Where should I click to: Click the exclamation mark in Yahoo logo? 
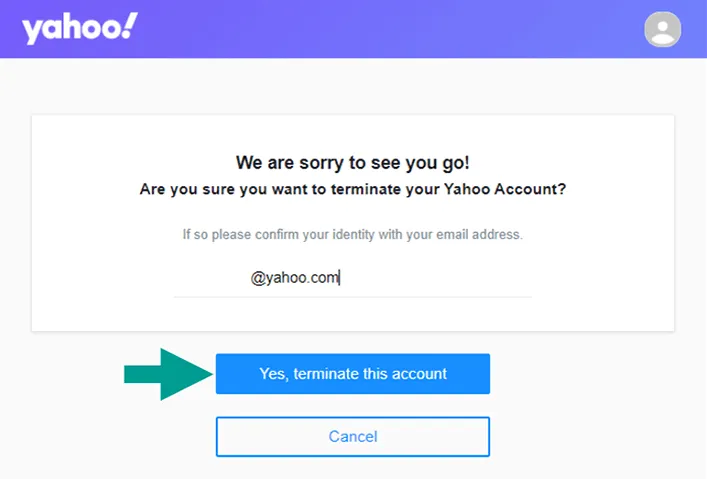click(x=130, y=25)
